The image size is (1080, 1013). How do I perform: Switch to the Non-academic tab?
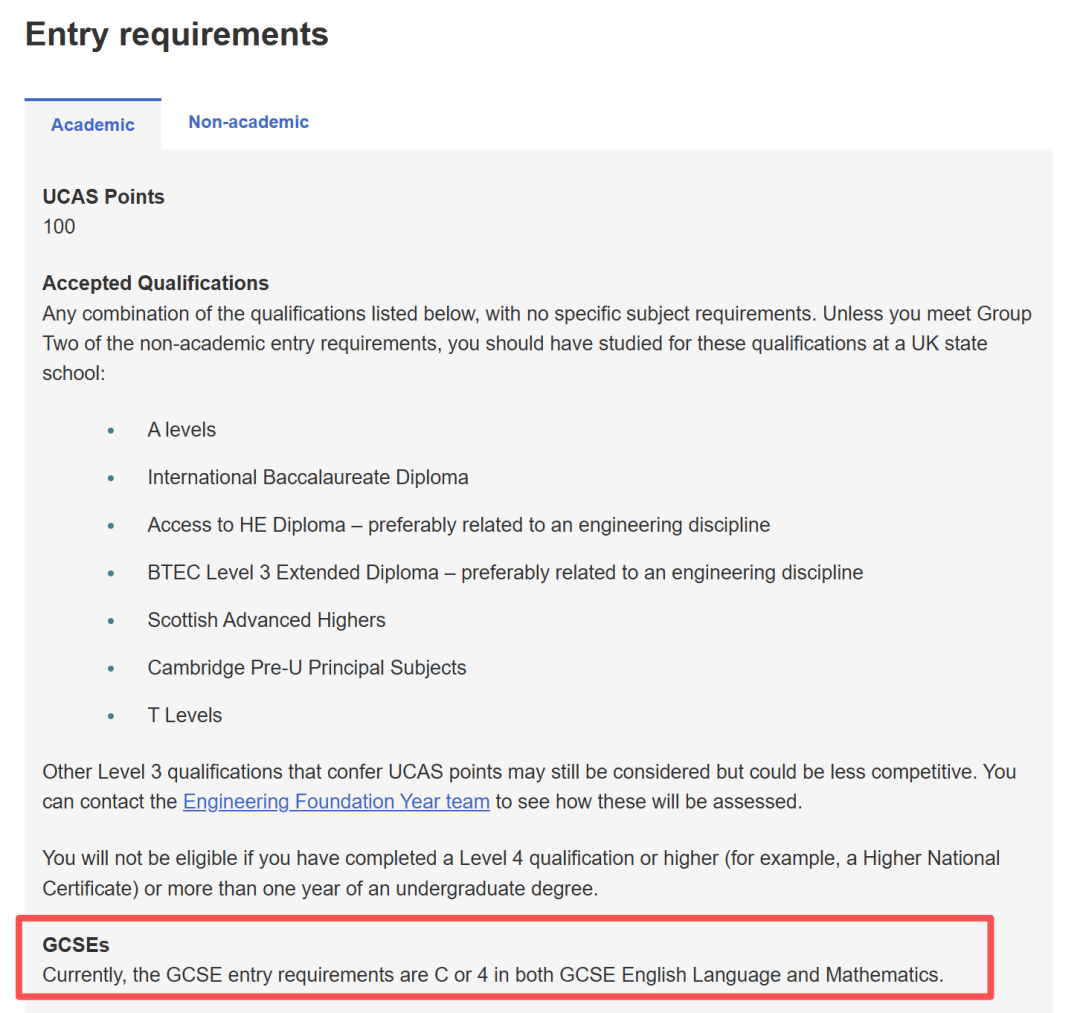tap(249, 122)
